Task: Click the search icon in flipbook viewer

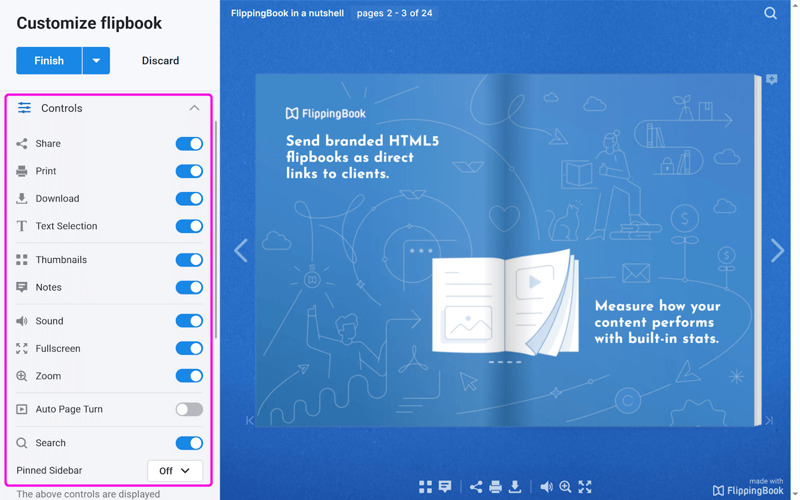Action: pos(770,13)
